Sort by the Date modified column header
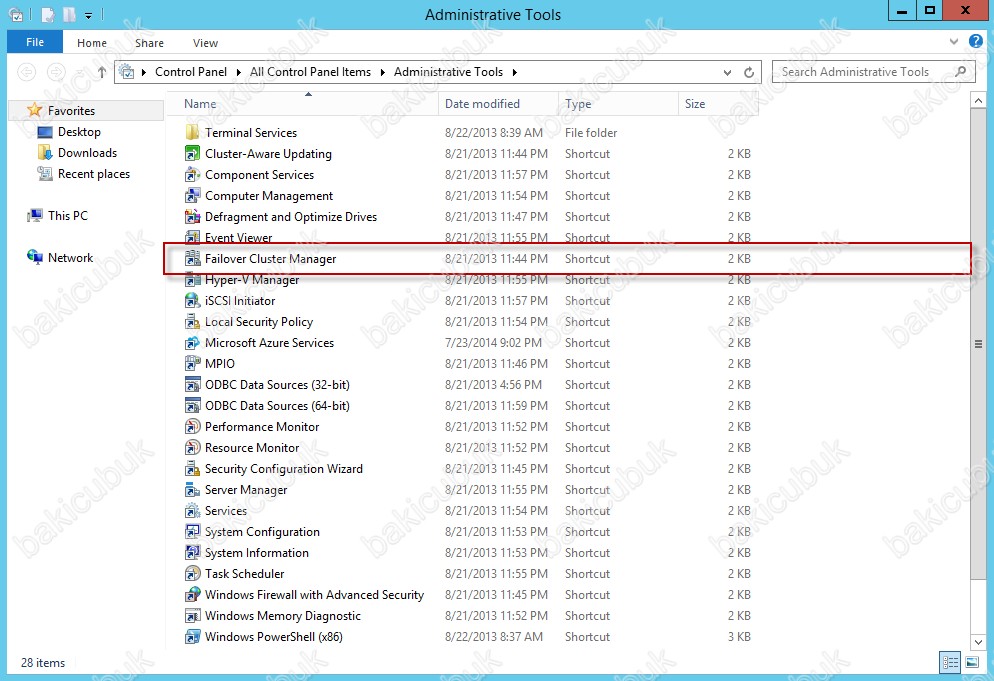Viewport: 994px width, 681px height. (498, 104)
